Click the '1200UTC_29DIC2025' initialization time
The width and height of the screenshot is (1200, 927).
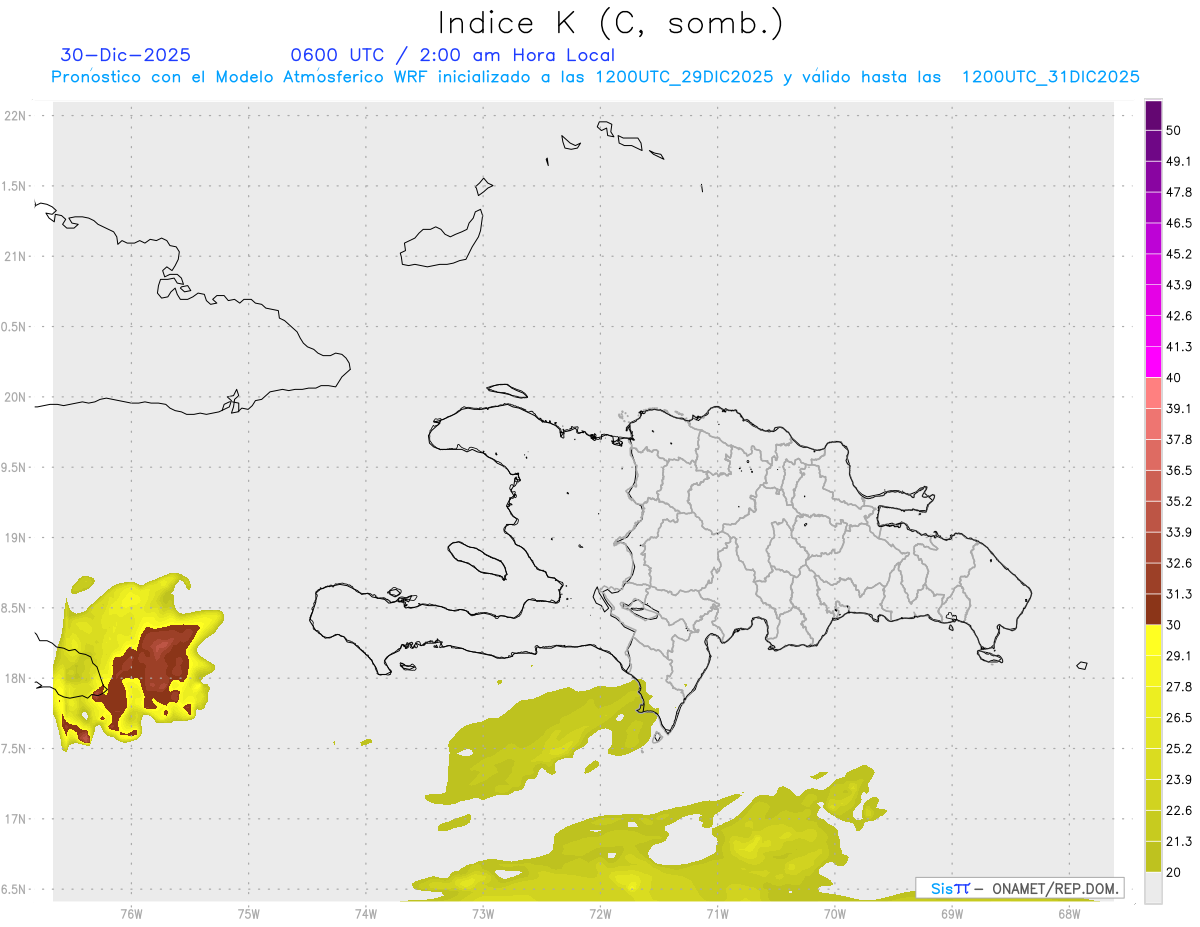684,77
